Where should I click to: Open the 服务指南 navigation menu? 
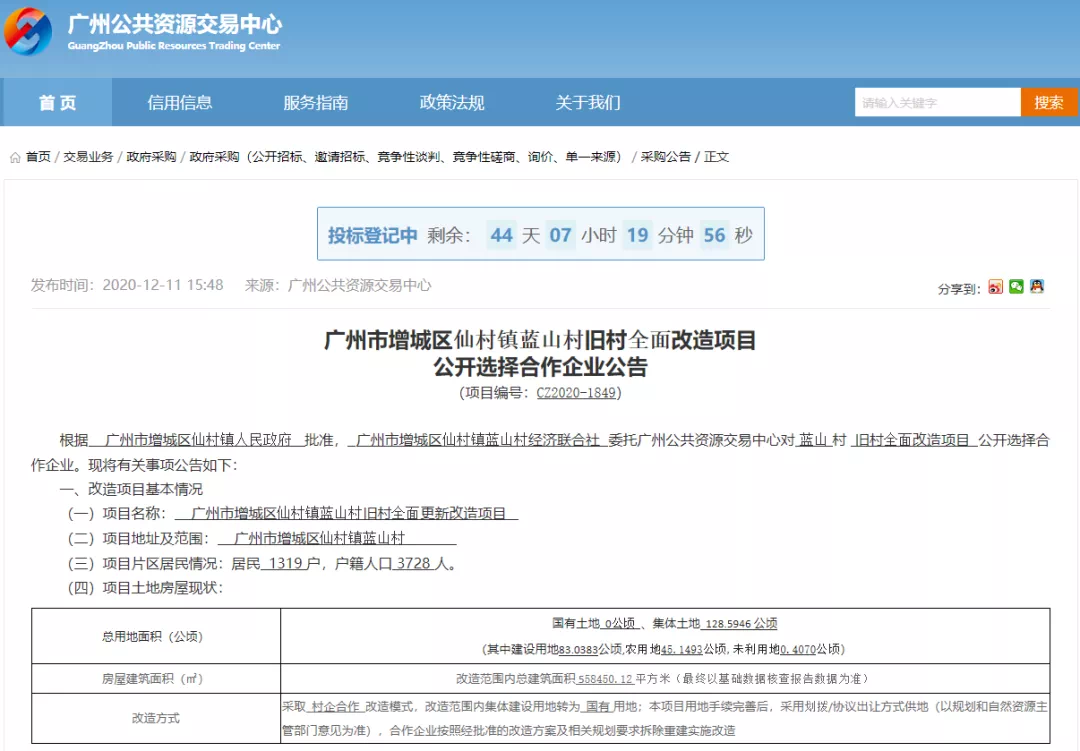tap(316, 102)
